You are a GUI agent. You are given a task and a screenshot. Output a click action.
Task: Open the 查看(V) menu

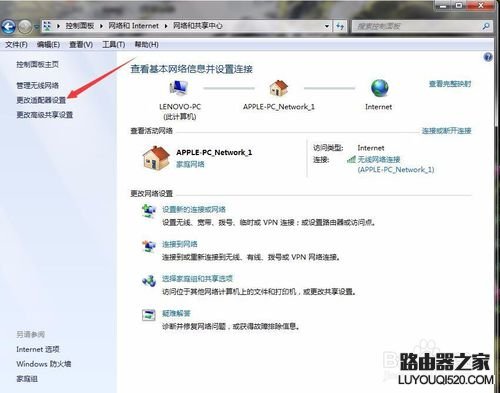[x=81, y=44]
